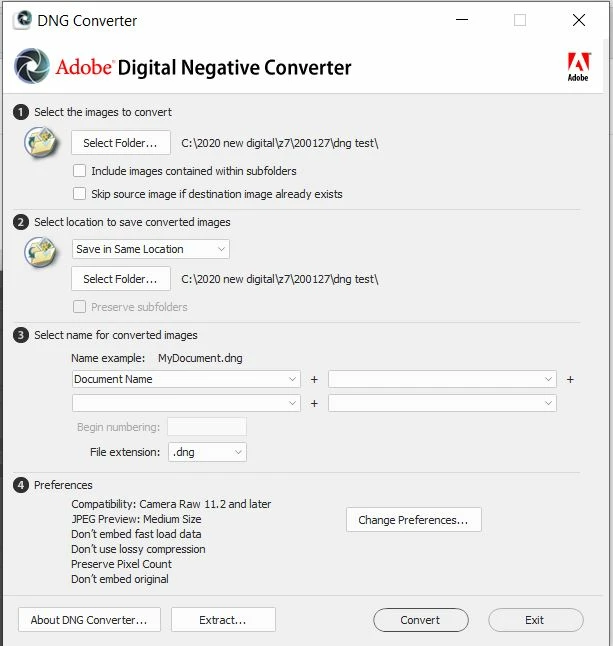Click the plus sign in second name row
This screenshot has height=646, width=613.
click(x=314, y=403)
